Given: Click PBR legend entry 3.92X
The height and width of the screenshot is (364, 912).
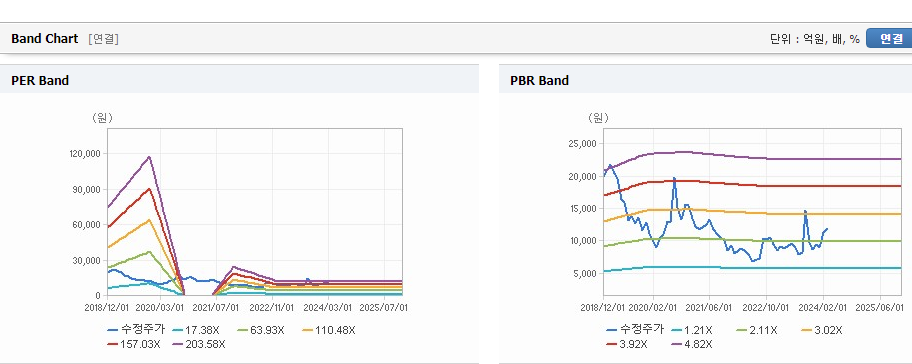Looking at the screenshot, I should click(627, 344).
